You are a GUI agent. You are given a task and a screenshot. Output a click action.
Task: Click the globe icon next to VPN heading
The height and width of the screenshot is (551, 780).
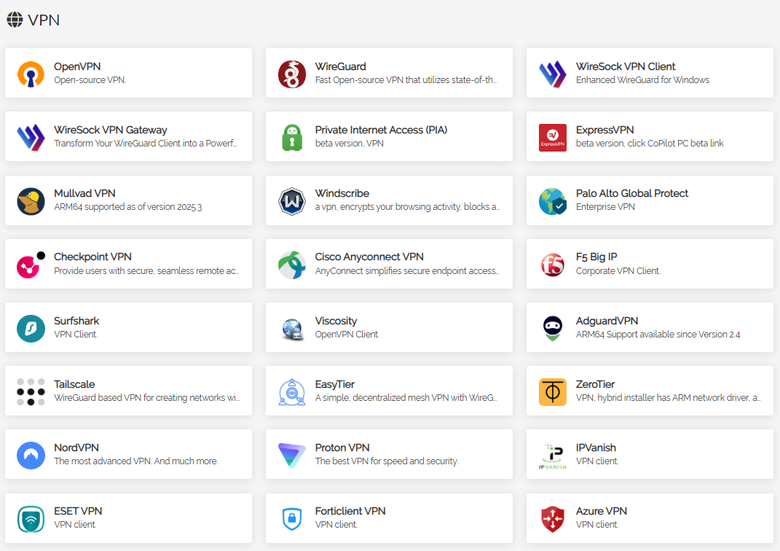pos(14,19)
